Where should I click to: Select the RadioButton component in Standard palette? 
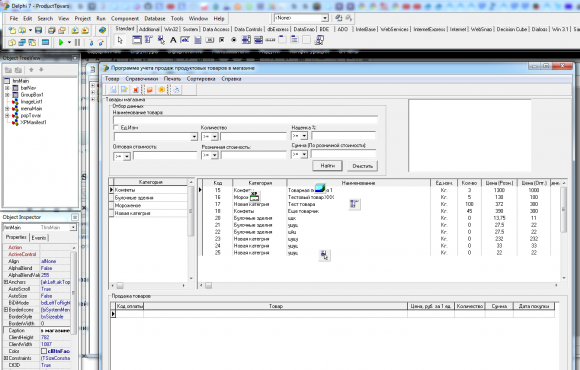234,40
